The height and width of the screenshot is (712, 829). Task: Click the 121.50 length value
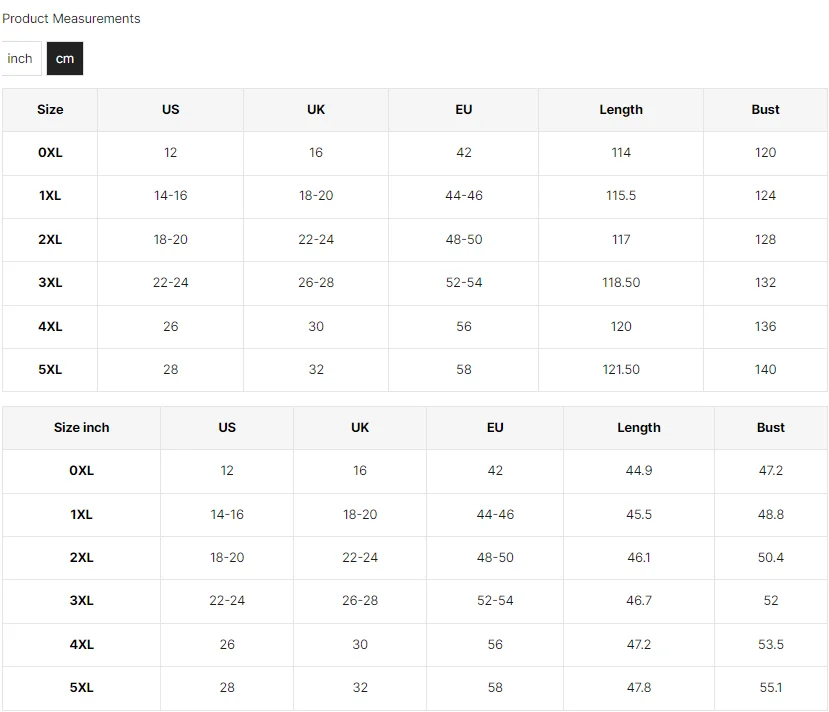pos(621,369)
